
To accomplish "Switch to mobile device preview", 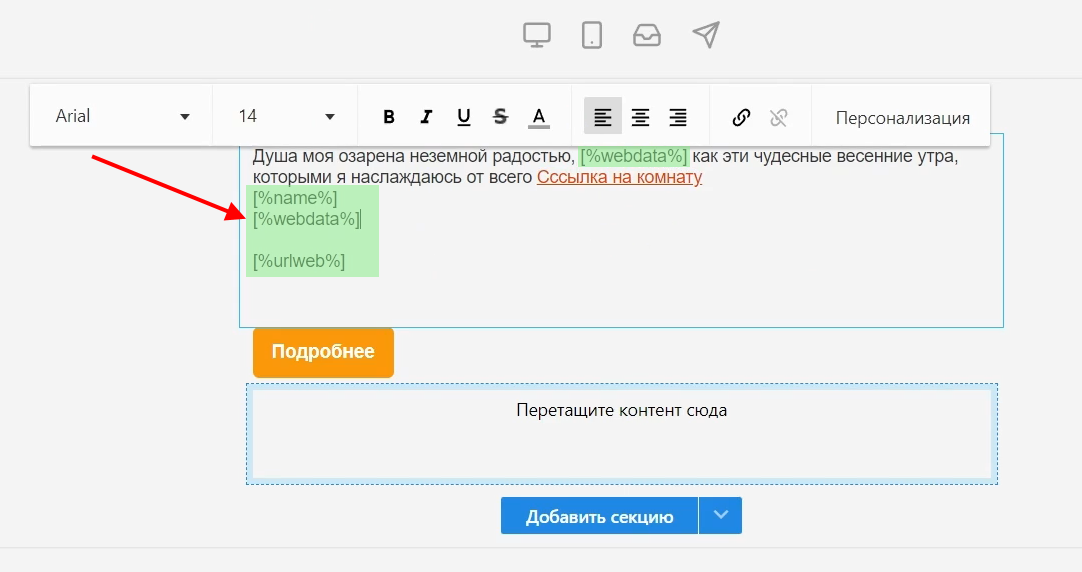I will (x=592, y=35).
